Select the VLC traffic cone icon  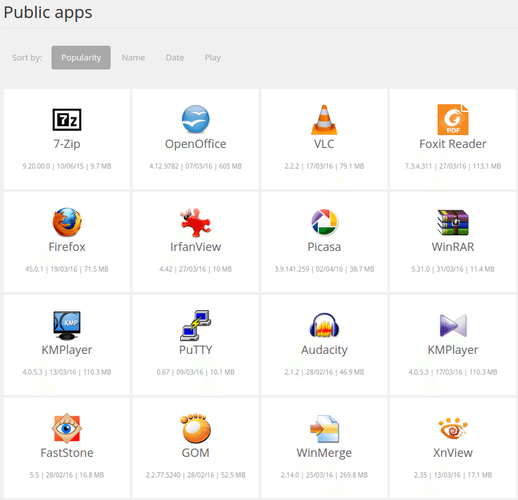point(324,119)
